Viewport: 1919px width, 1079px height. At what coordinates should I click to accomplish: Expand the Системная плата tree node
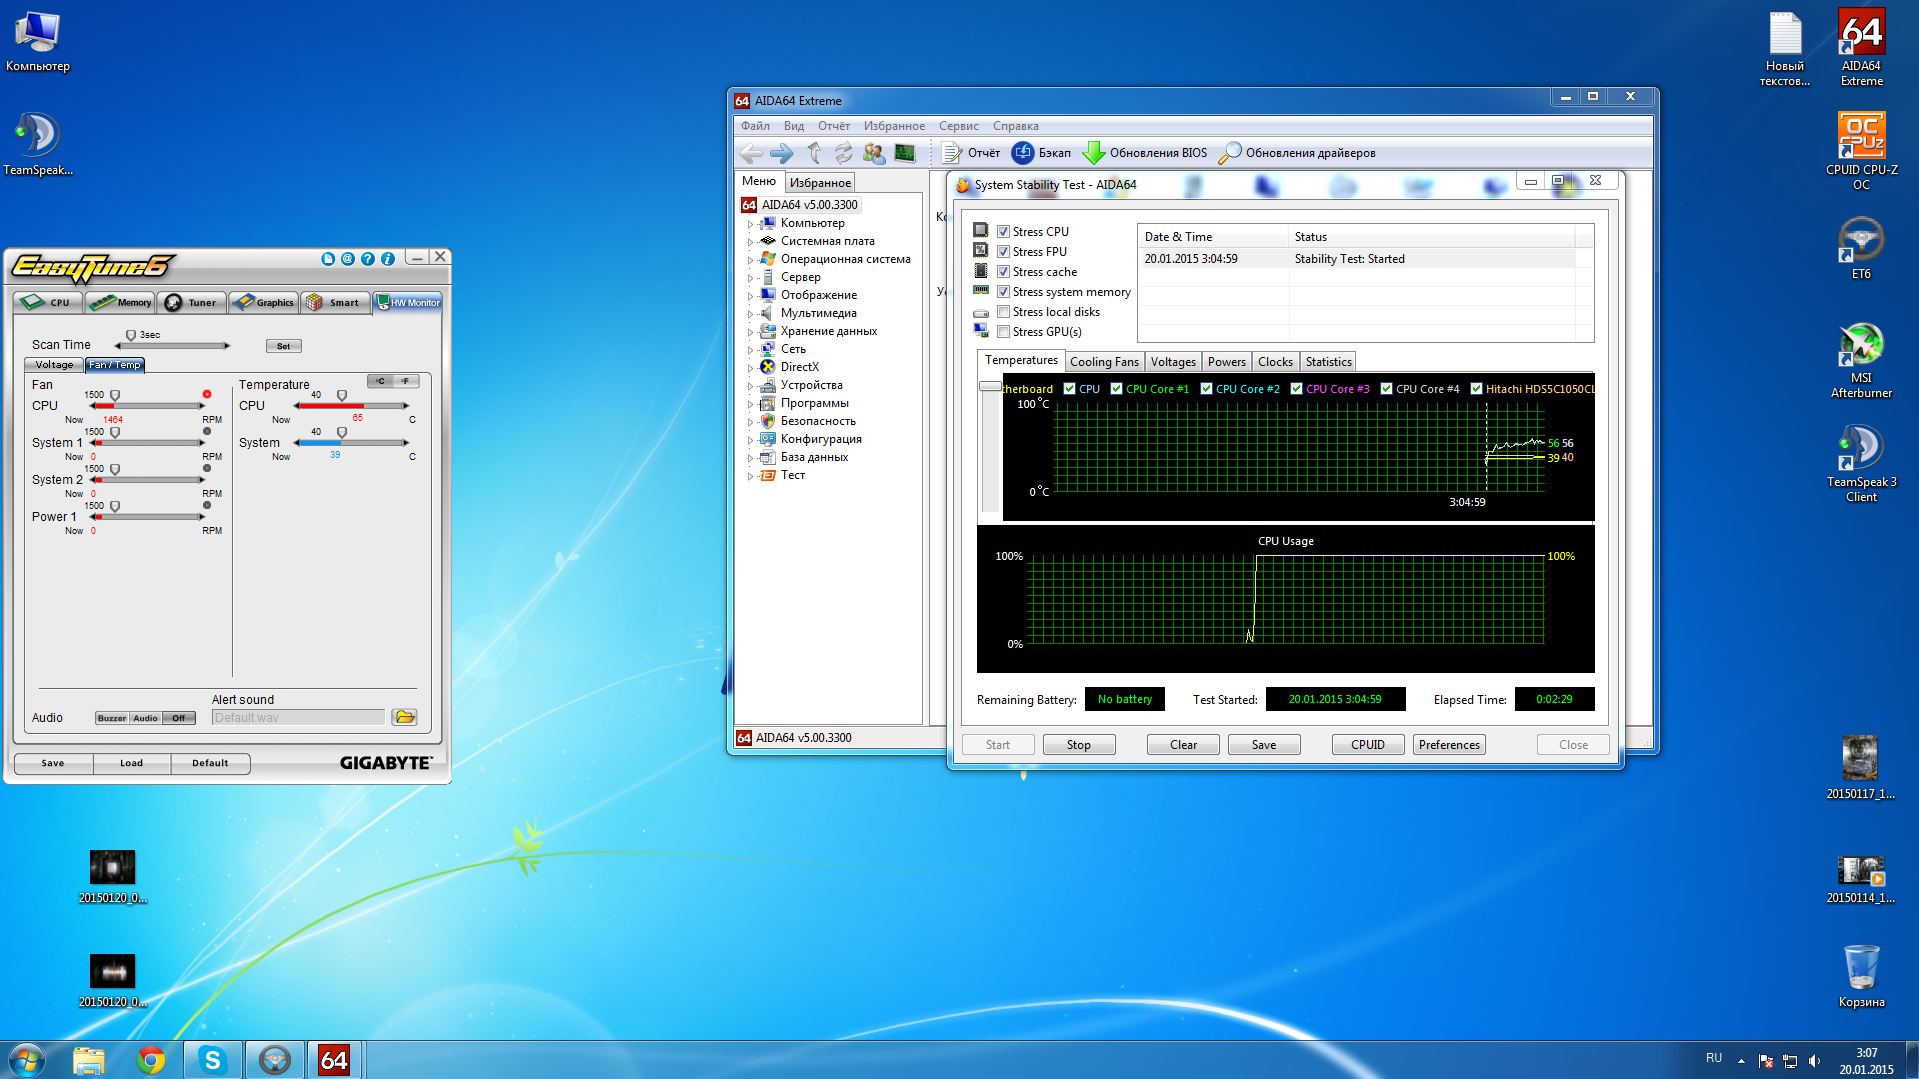pos(750,242)
